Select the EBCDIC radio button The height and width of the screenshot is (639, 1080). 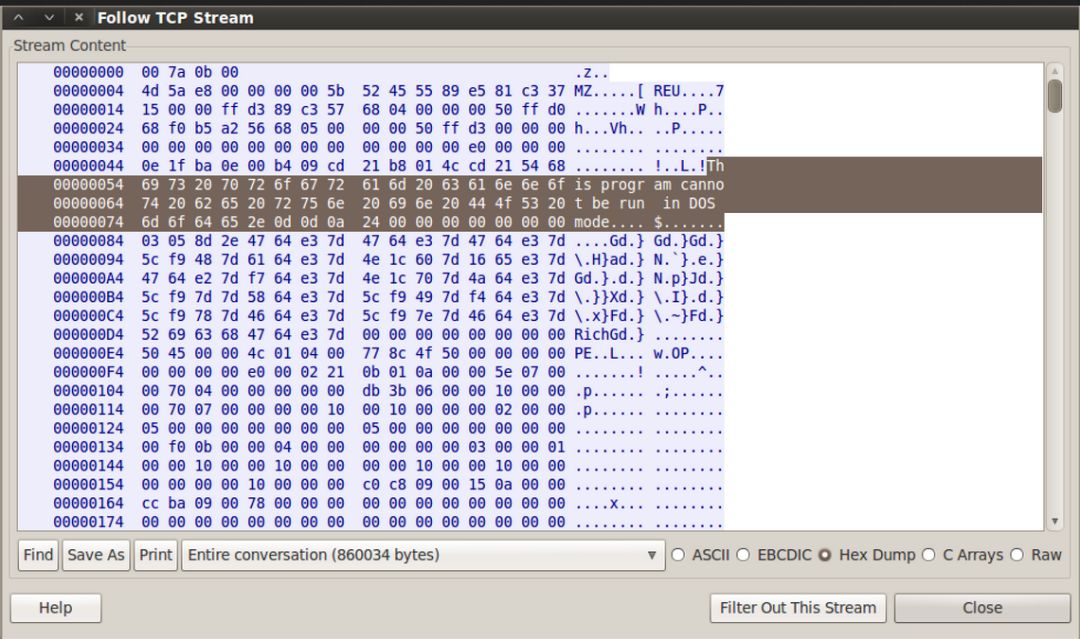click(x=743, y=555)
